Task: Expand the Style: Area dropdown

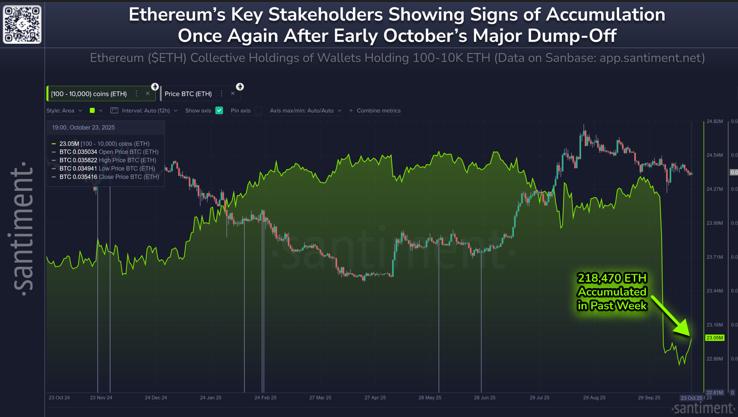Action: pyautogui.click(x=65, y=111)
